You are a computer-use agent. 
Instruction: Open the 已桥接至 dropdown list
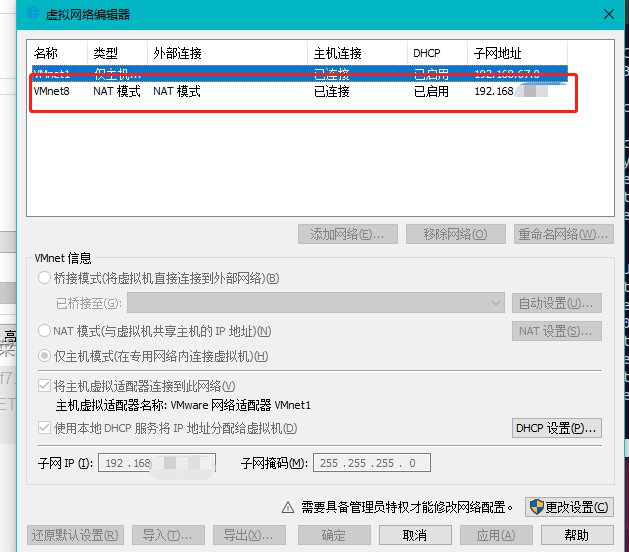[x=316, y=303]
